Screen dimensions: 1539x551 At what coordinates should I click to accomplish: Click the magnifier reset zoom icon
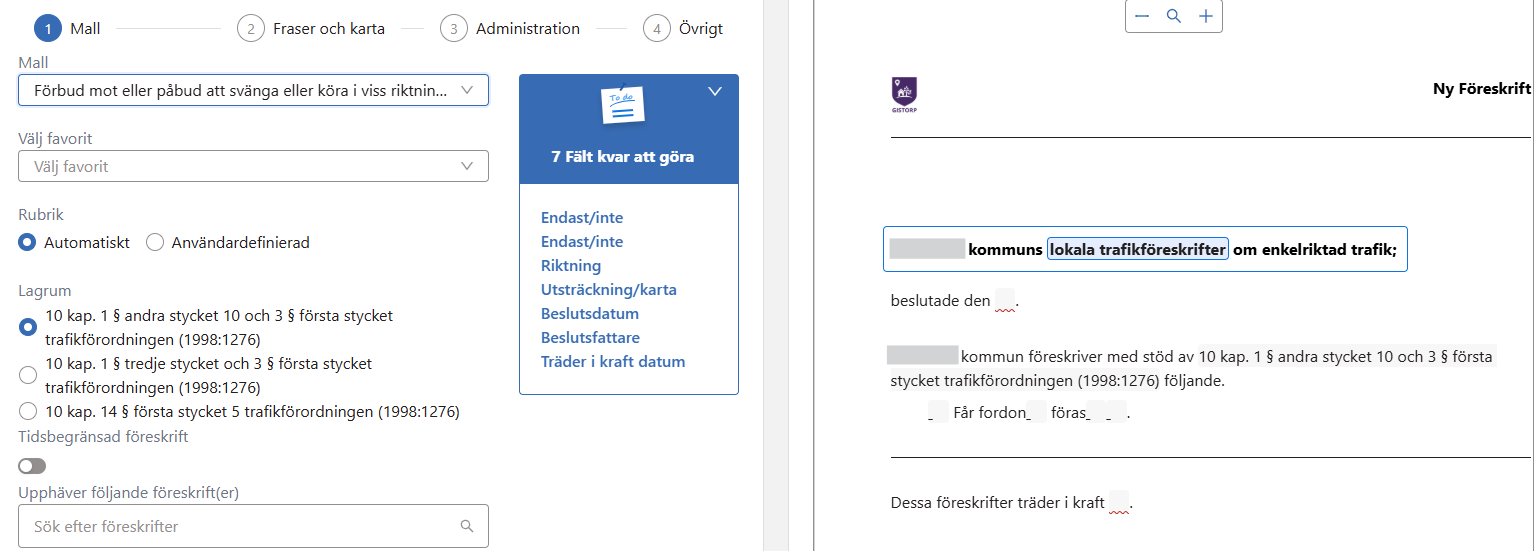tap(1174, 16)
